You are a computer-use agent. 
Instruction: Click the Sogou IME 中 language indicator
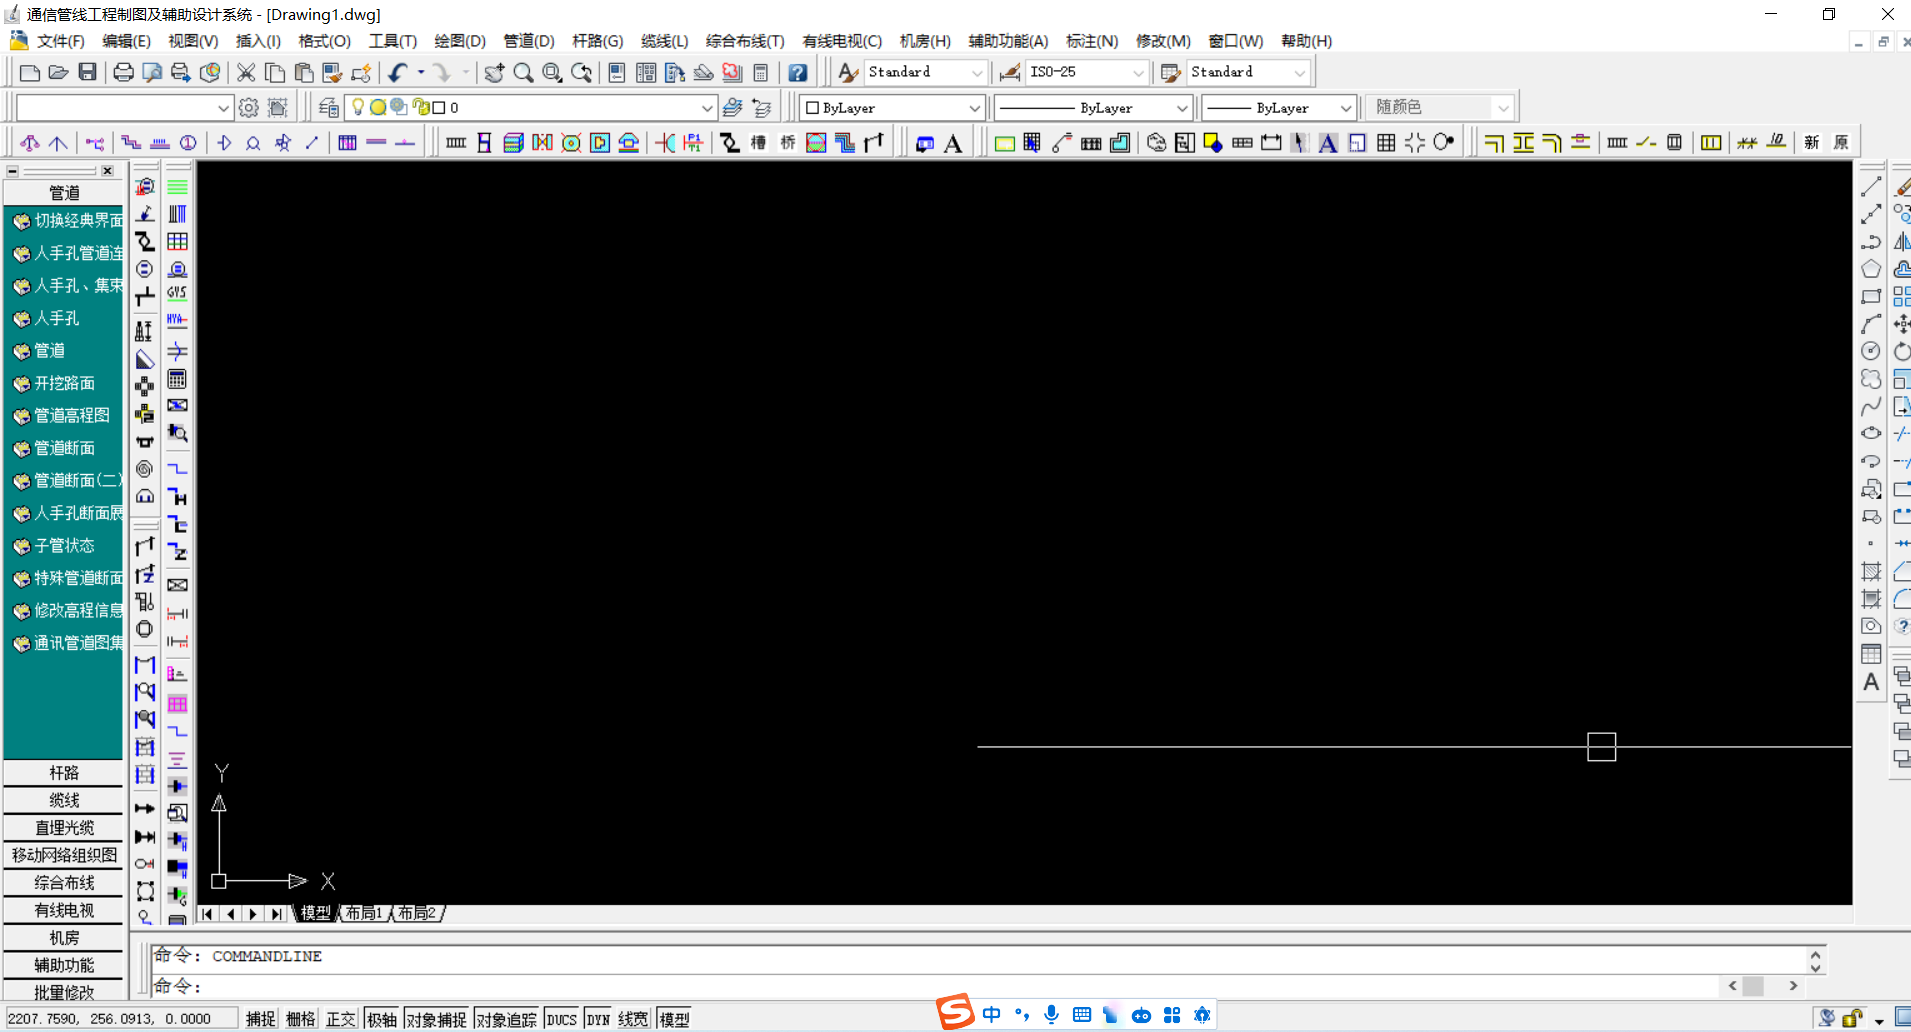pos(991,1015)
